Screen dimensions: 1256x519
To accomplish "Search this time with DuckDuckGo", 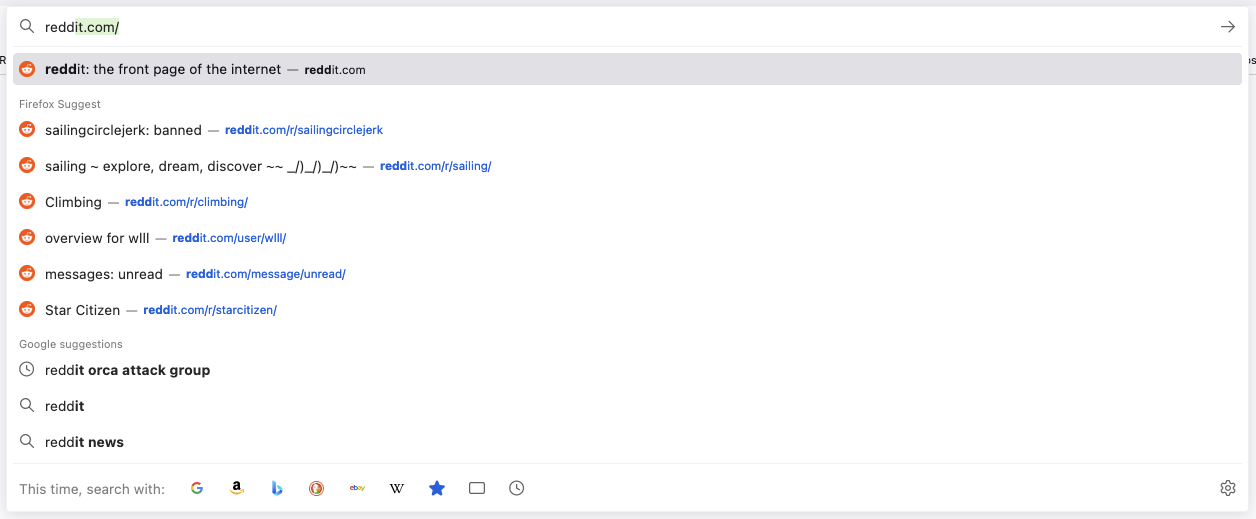I will (317, 488).
